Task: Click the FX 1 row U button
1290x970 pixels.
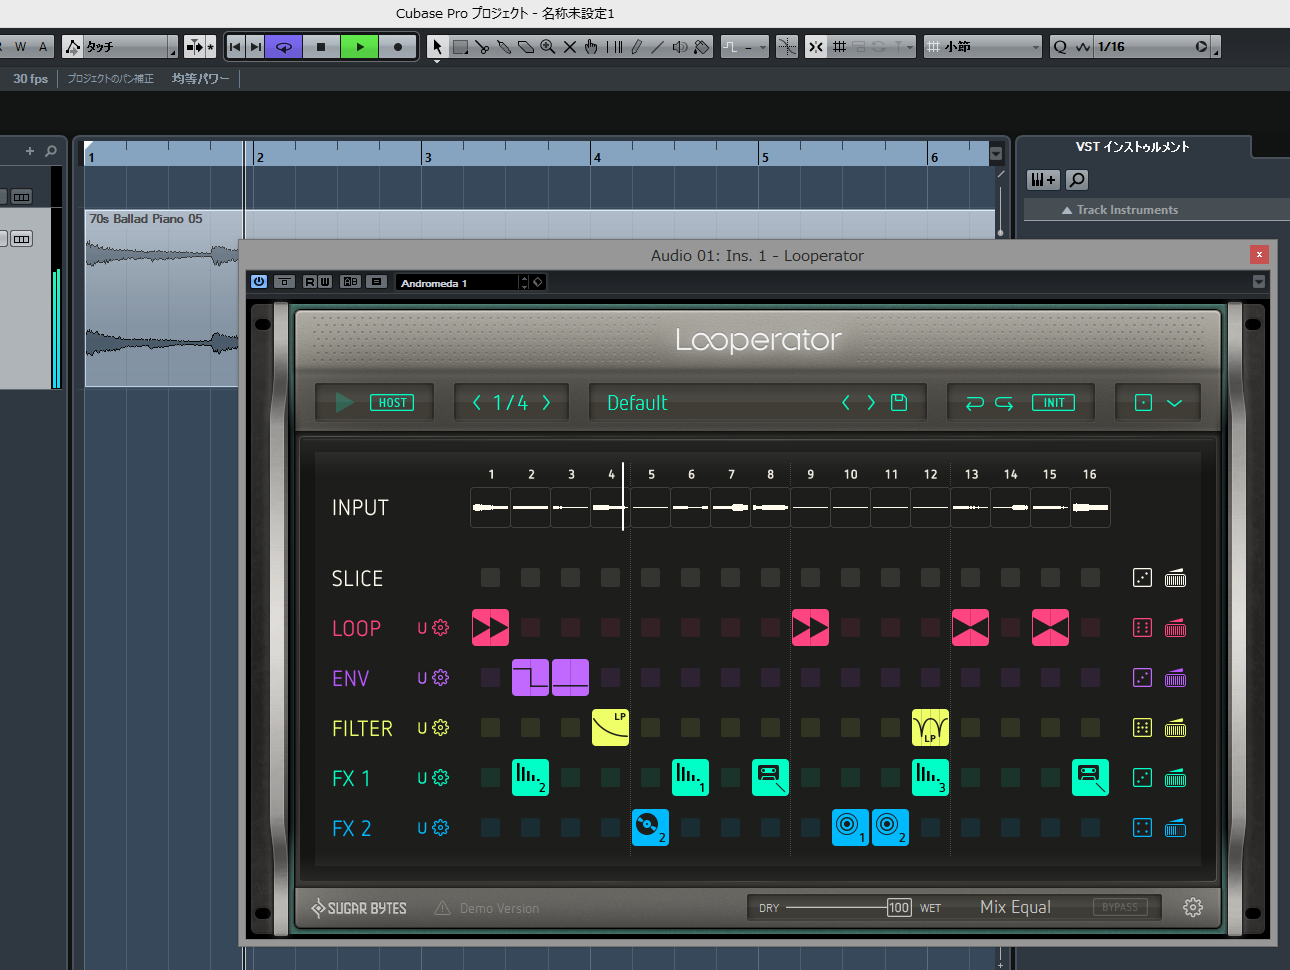Action: (x=422, y=778)
